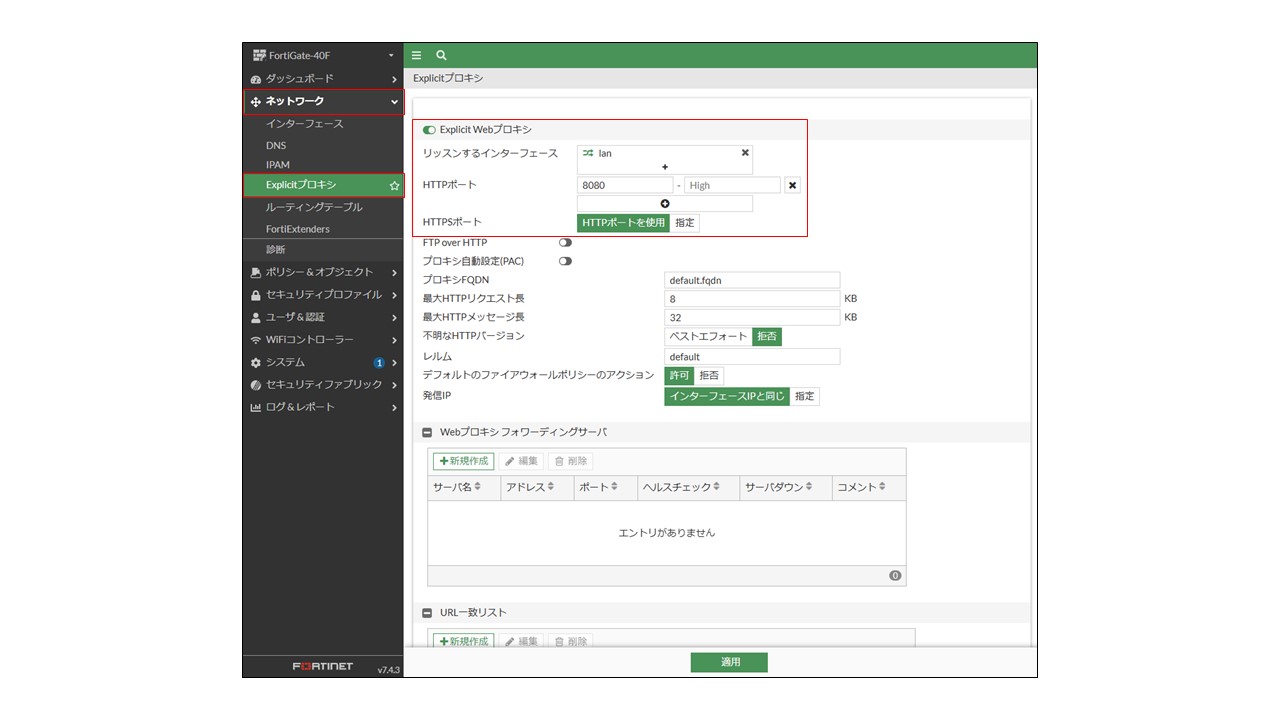1280x720 pixels.
Task: Add another HTTP port with plus icon
Action: point(665,204)
